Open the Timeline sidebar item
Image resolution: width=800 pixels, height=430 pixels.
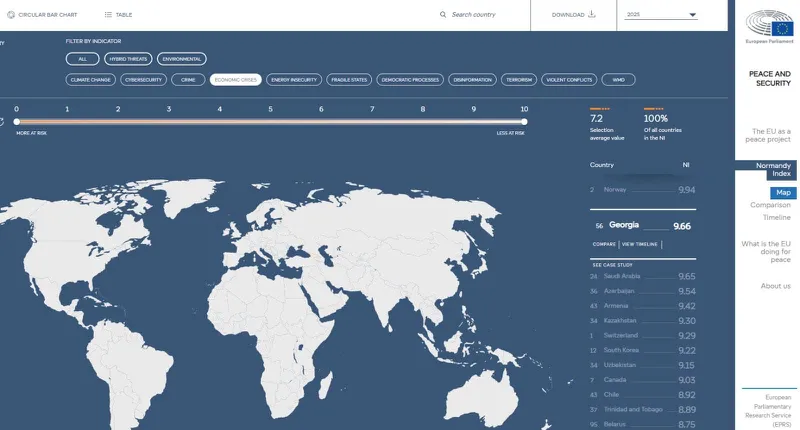point(777,217)
